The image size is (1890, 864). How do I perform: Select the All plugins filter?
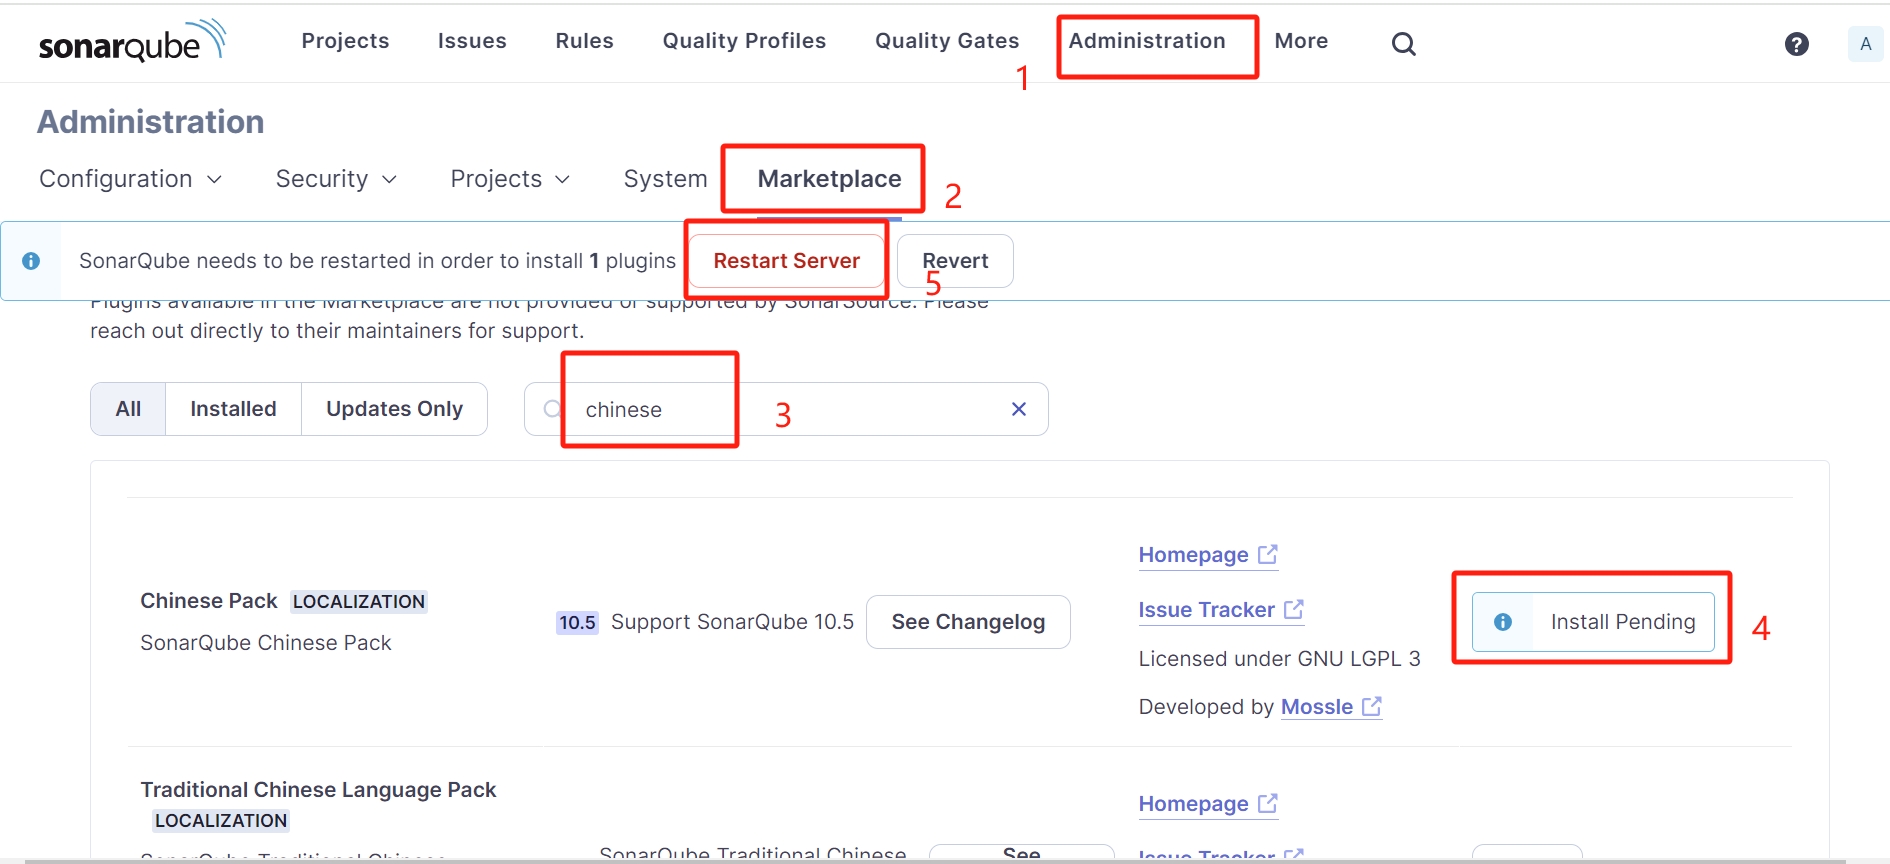[x=128, y=409]
